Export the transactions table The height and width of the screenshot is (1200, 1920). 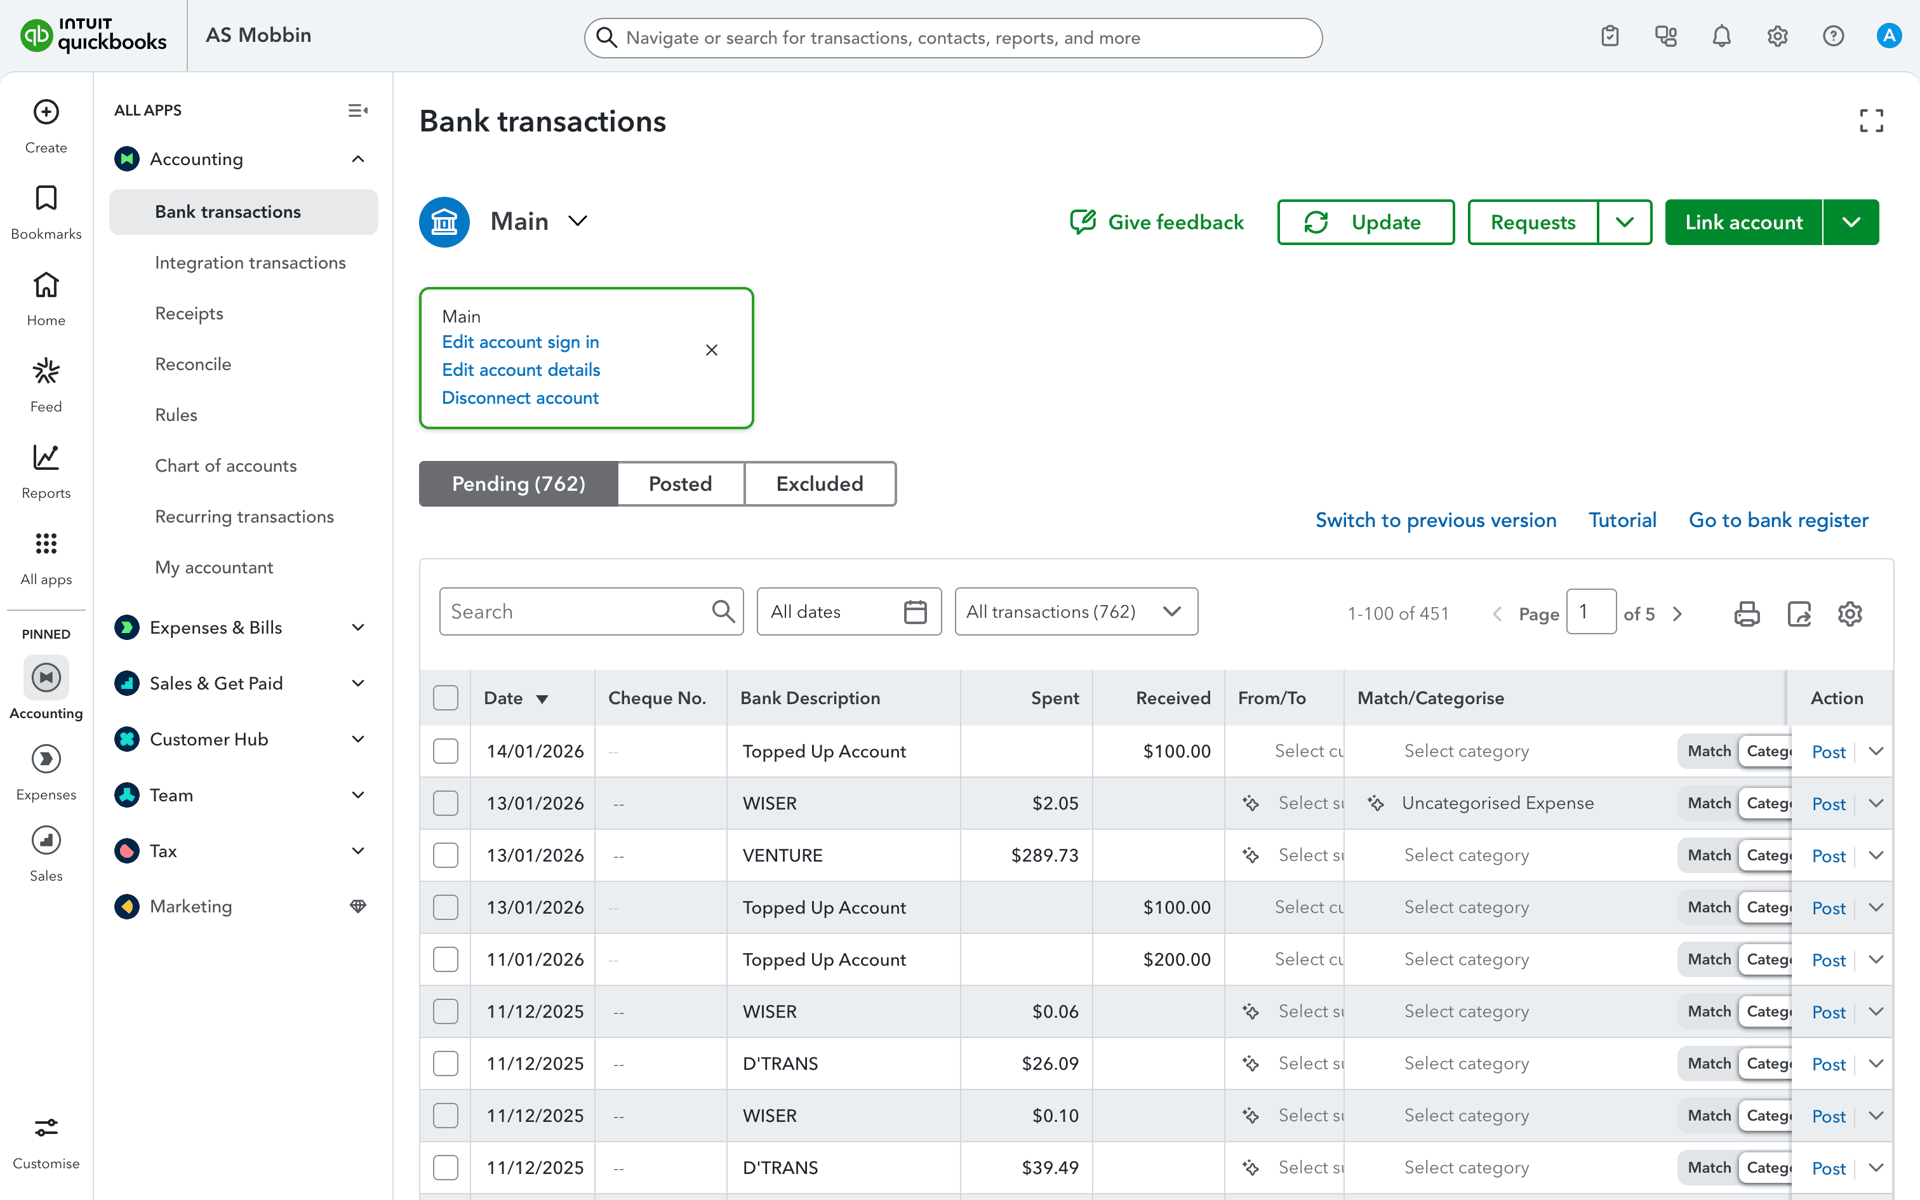(x=1799, y=613)
